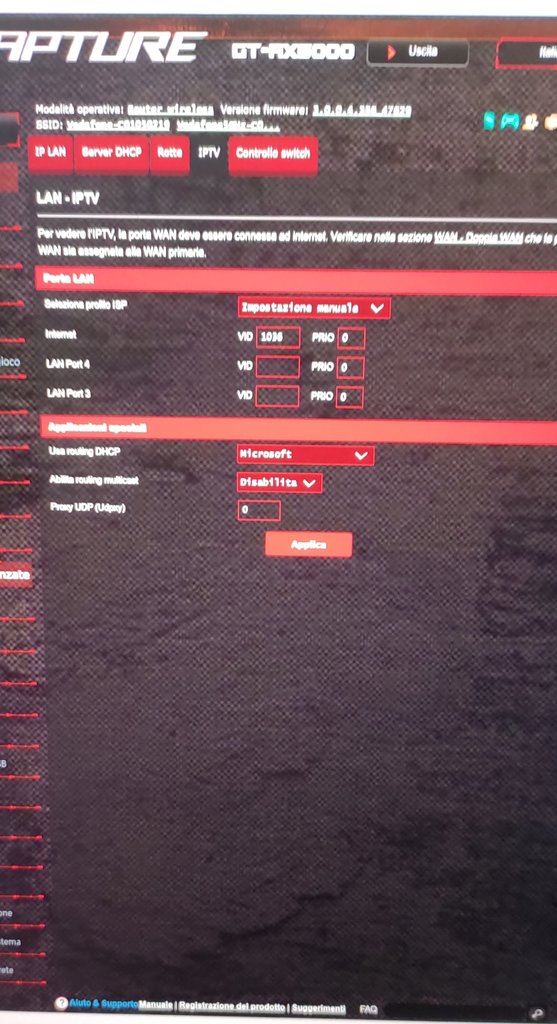Image resolution: width=557 pixels, height=1024 pixels.
Task: Open the Abilita routing multicast dropdown
Action: (x=279, y=483)
